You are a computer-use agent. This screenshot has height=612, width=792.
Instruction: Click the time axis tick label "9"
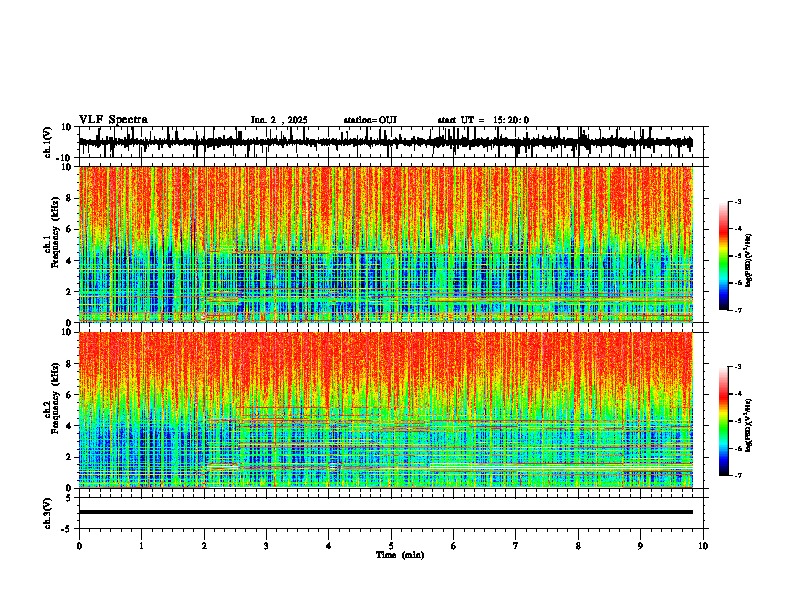pos(640,546)
